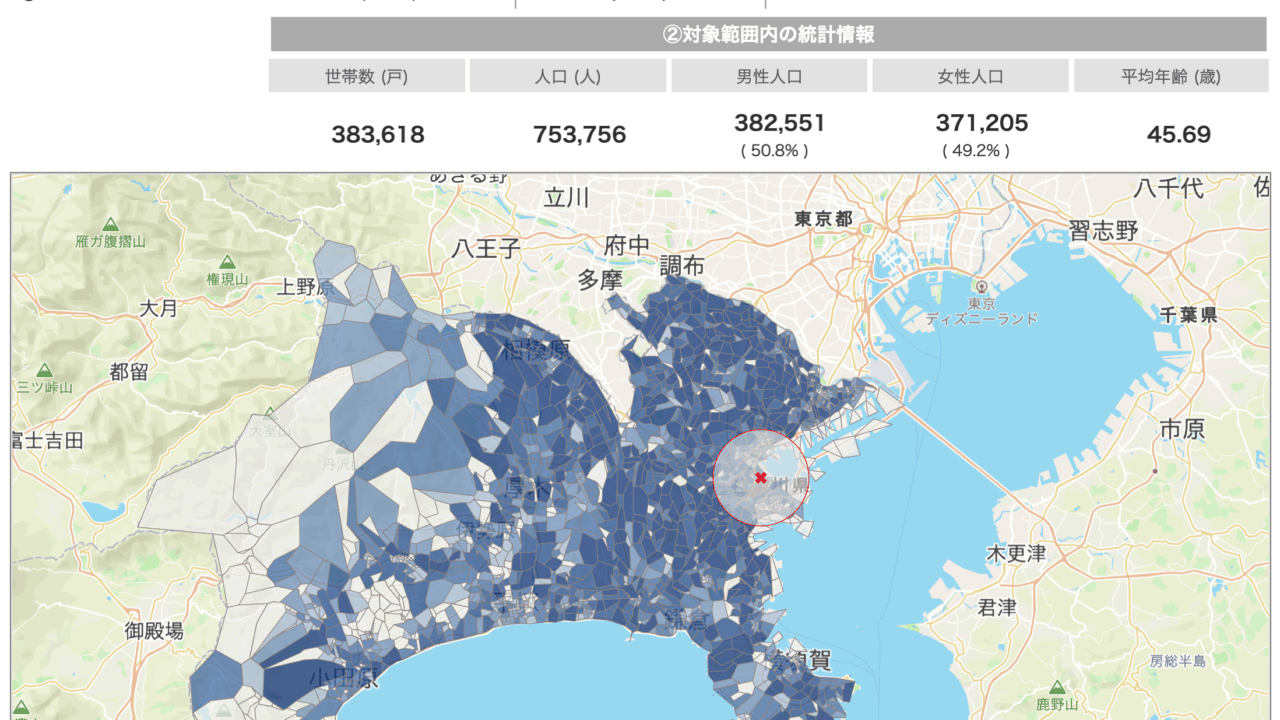Click the 世帯数 (戸) column header
Image resolution: width=1280 pixels, height=720 pixels.
coord(367,76)
